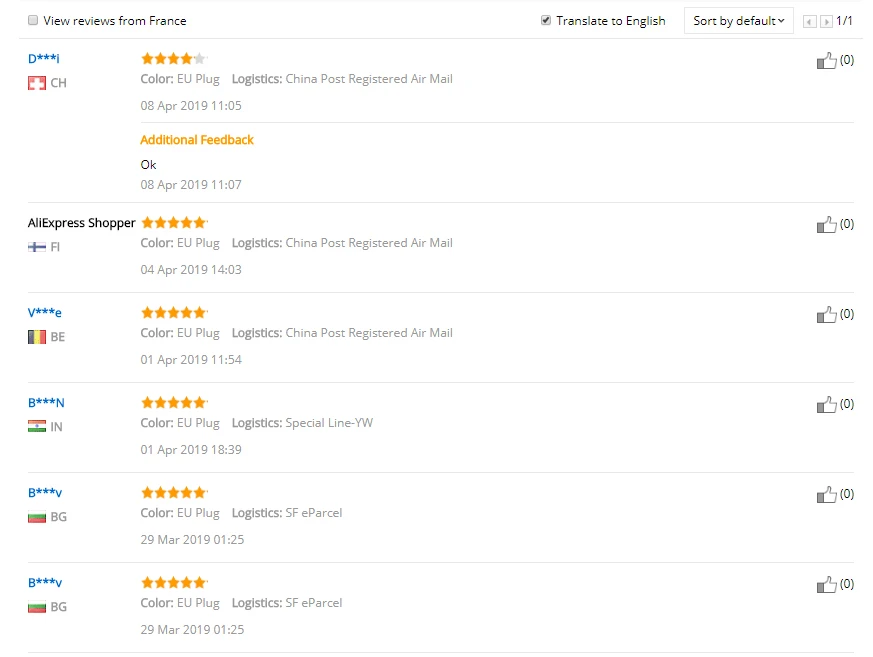Click the India flag icon beside IN
The width and height of the screenshot is (873, 657).
tap(37, 427)
